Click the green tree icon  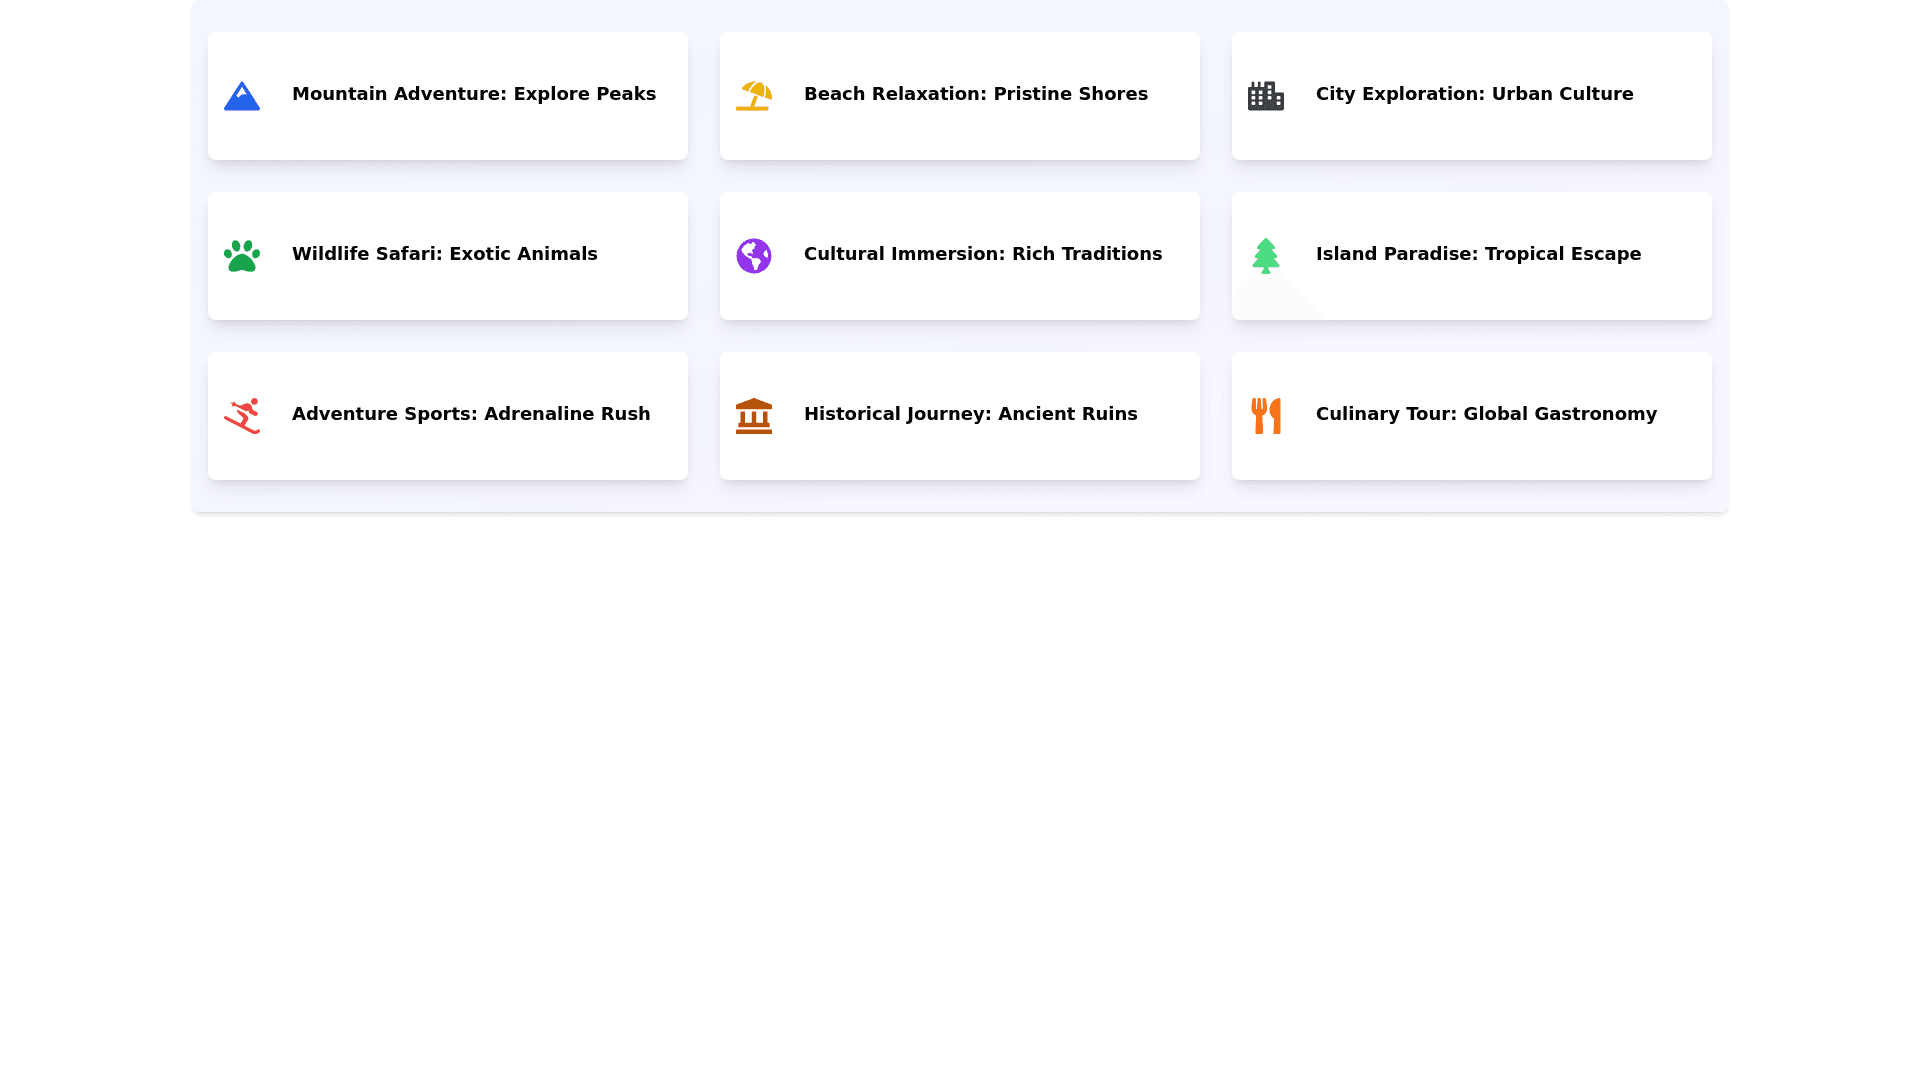[1266, 256]
